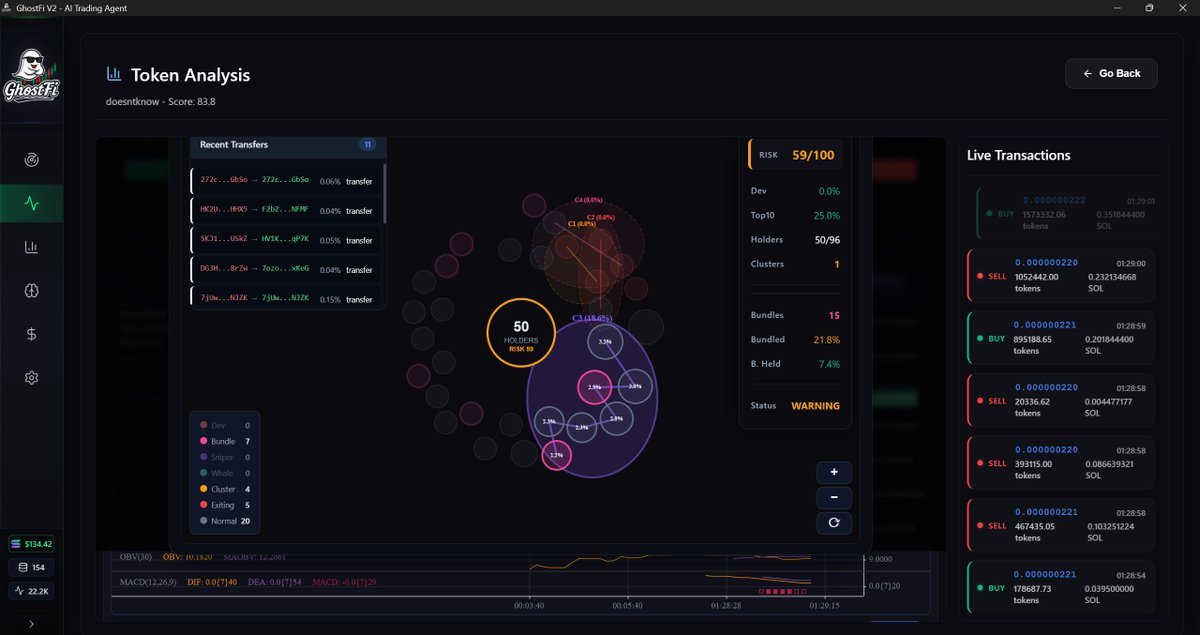Open the 272c...GbSo transfer row
This screenshot has height=635, width=1200.
[285, 181]
